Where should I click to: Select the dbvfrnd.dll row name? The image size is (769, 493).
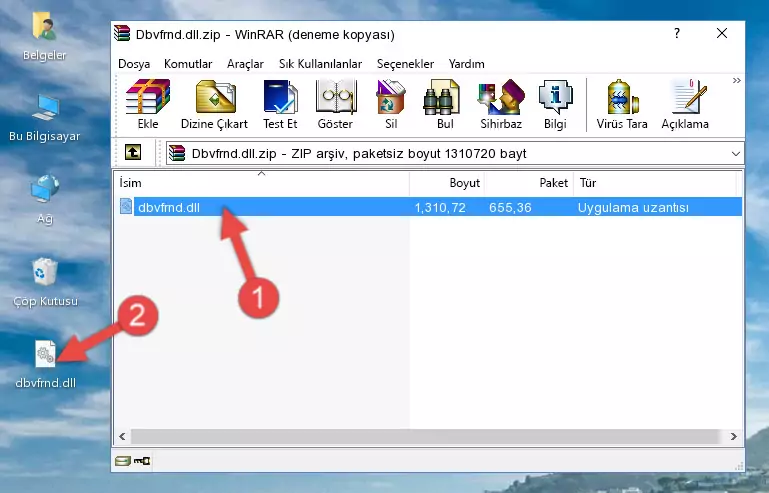(x=169, y=208)
